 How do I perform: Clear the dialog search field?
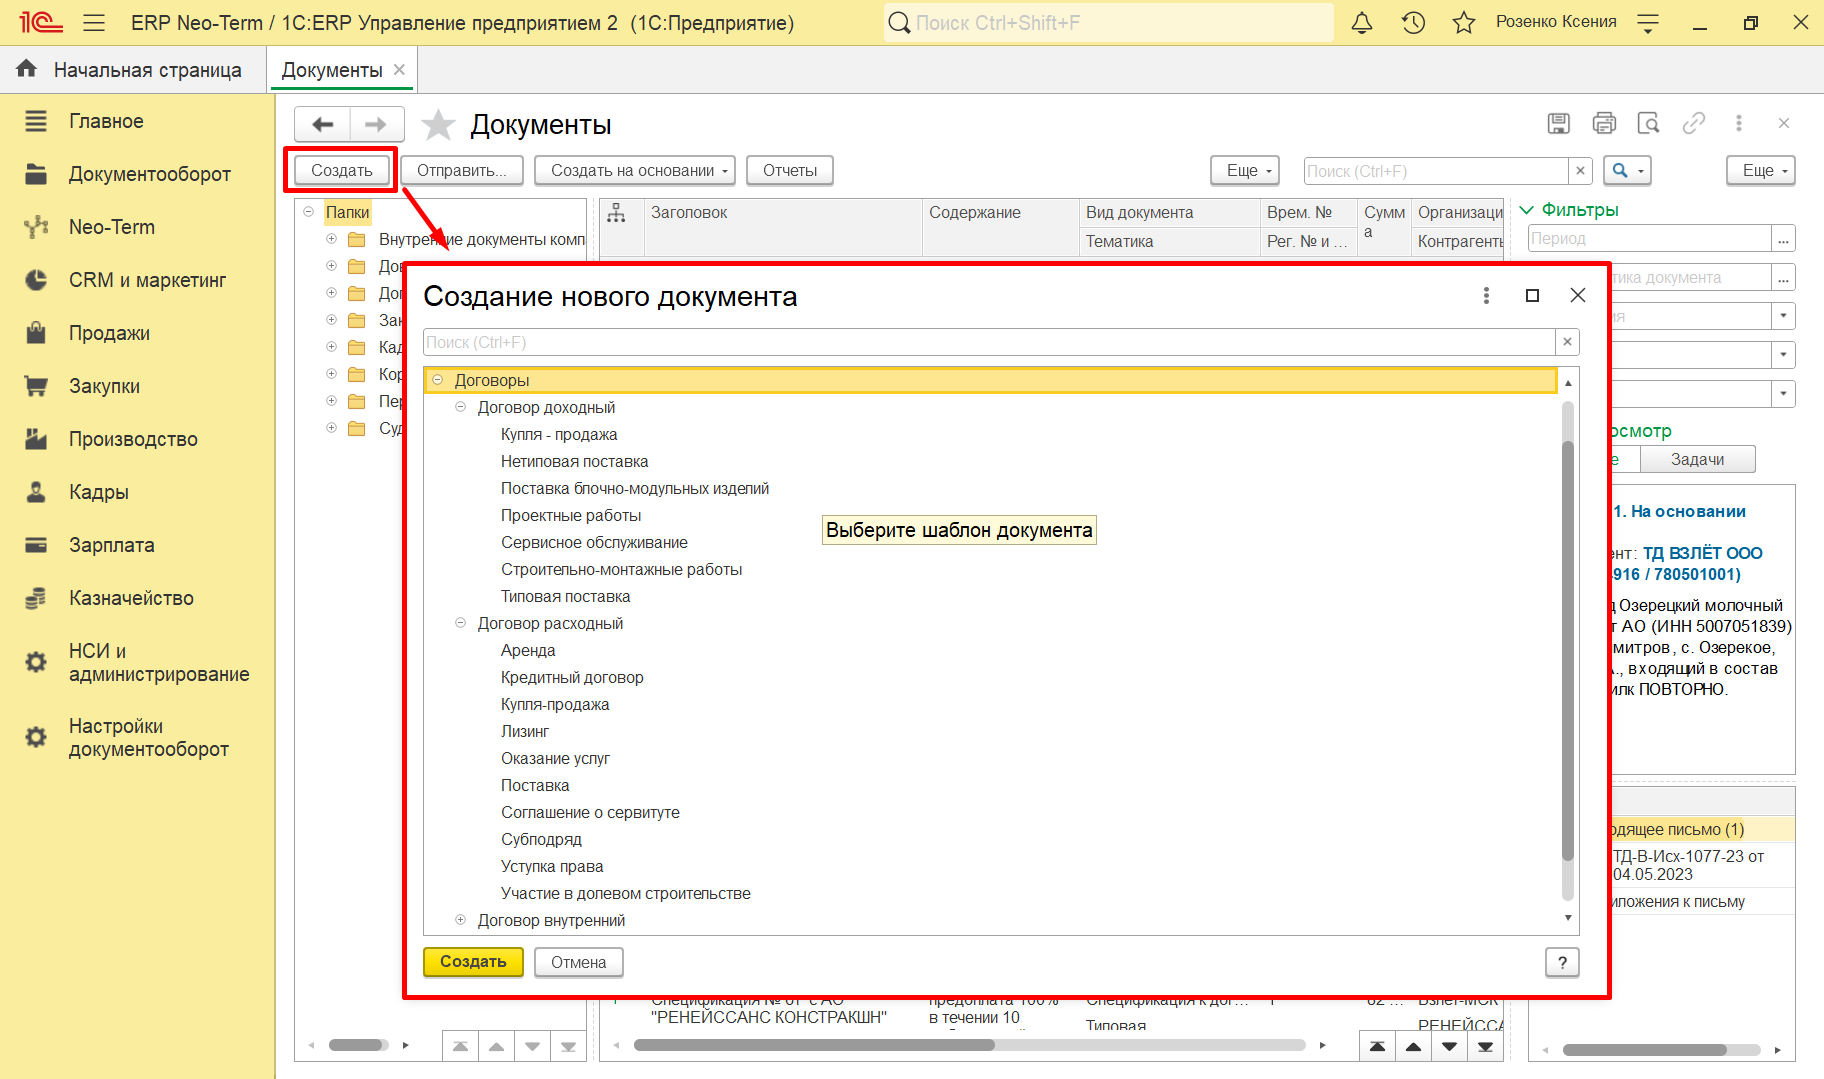click(1567, 342)
